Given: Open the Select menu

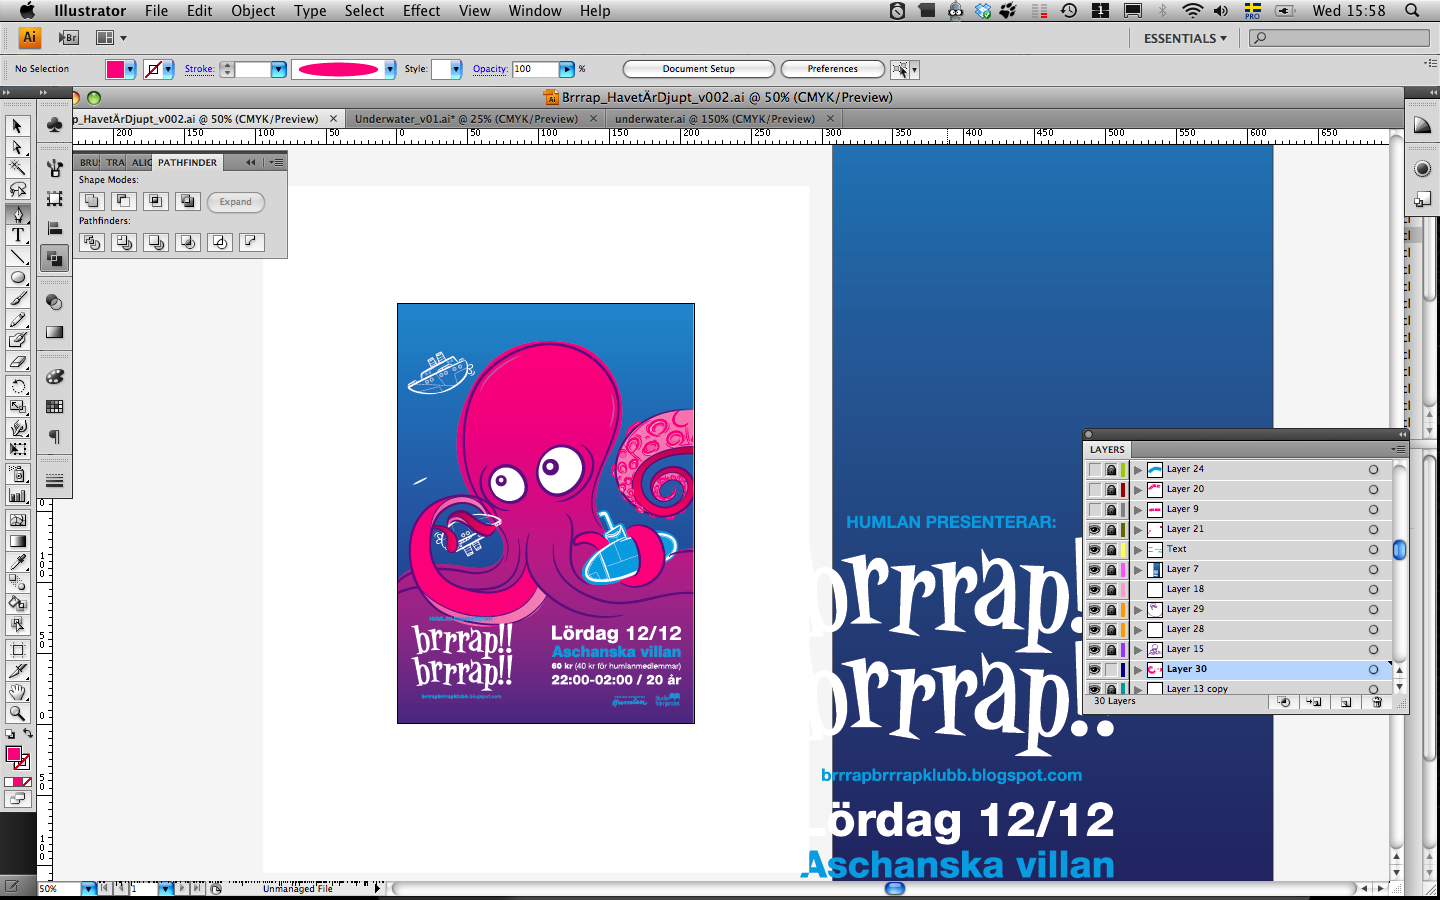Looking at the screenshot, I should tap(364, 11).
